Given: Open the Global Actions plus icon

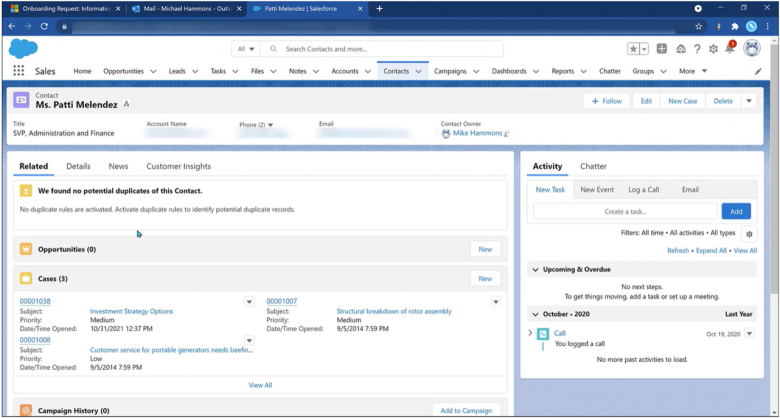Looking at the screenshot, I should click(x=662, y=49).
